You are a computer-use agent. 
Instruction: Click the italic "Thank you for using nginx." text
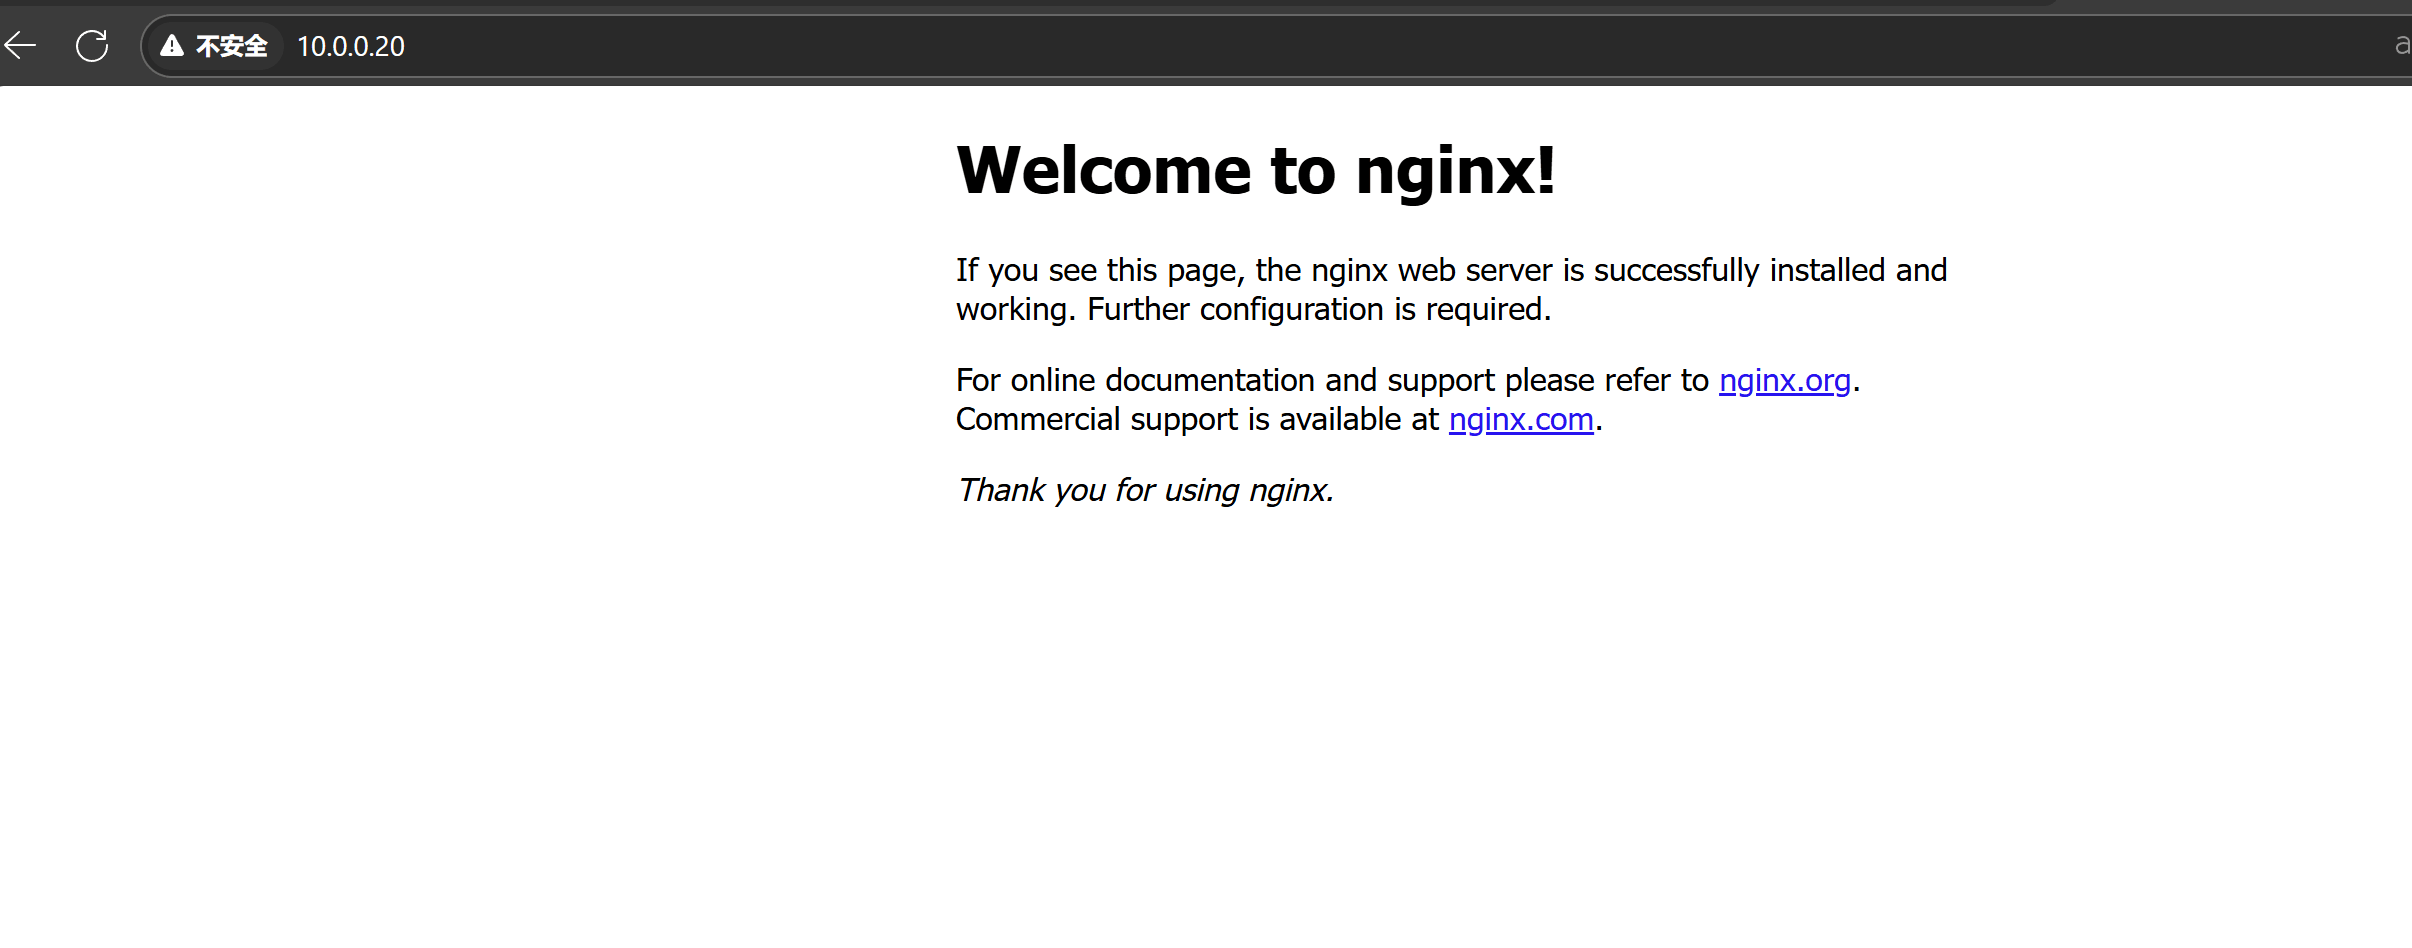click(1145, 490)
